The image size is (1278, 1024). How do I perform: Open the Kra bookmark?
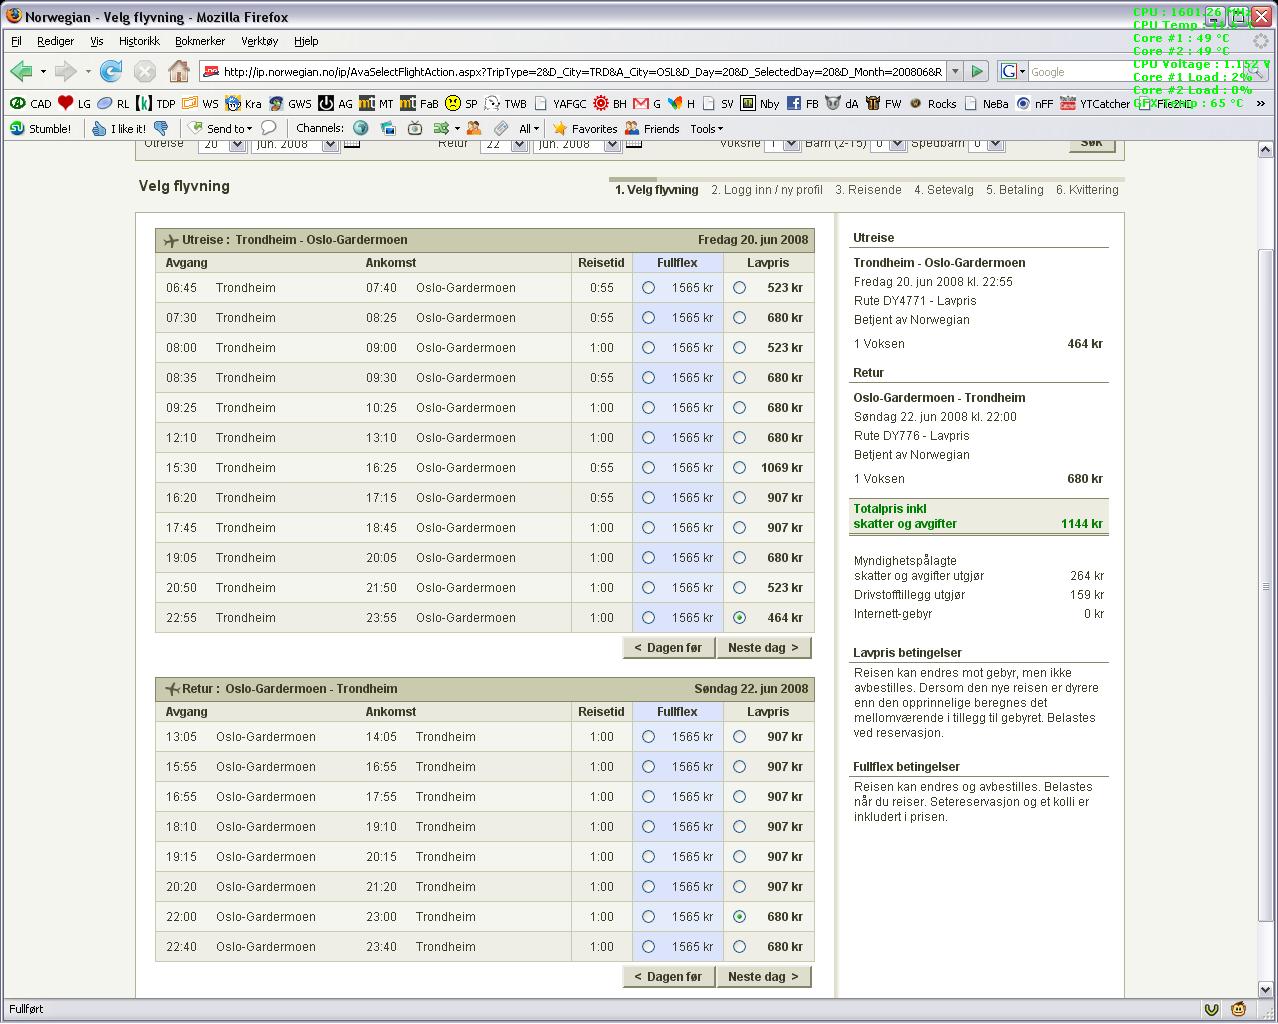click(x=244, y=103)
